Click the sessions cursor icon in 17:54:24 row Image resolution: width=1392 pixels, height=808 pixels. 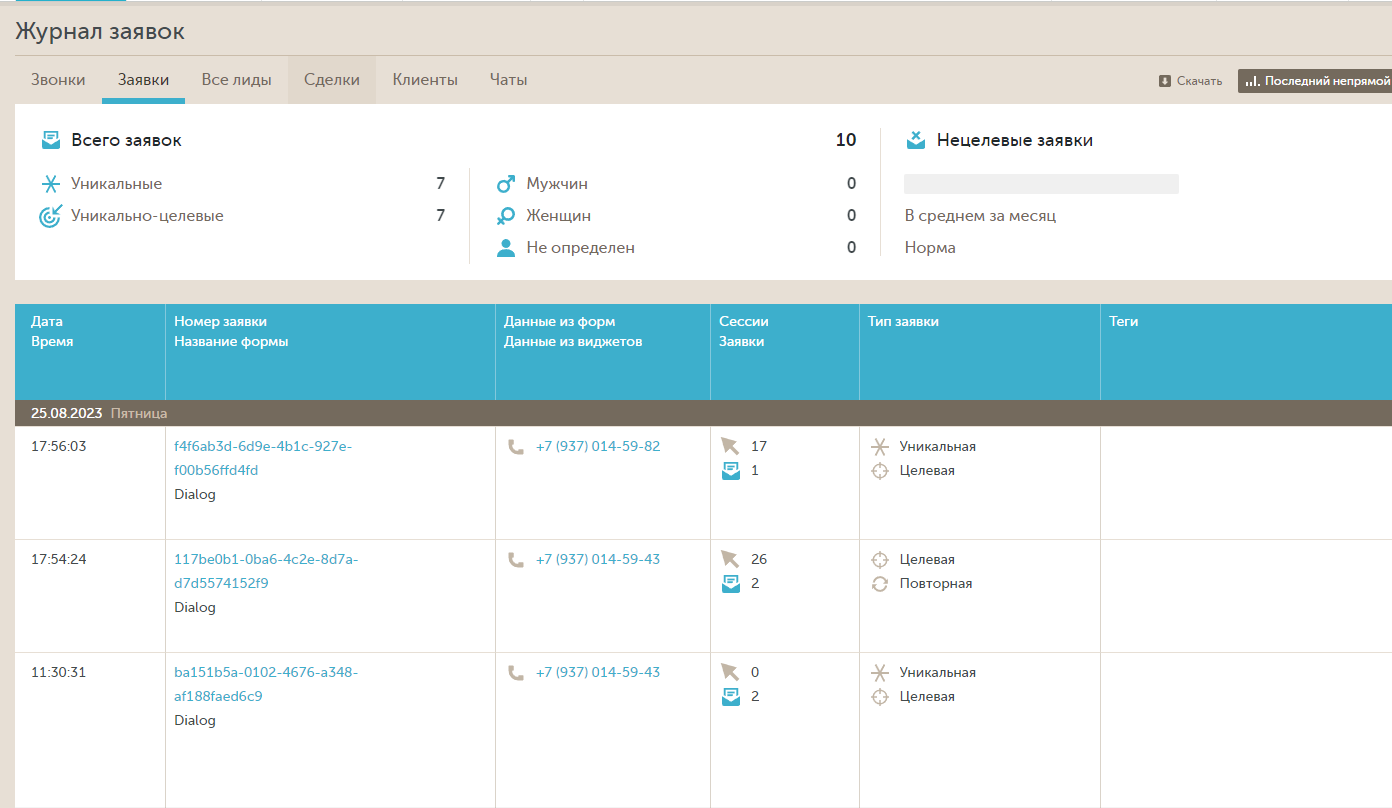[730, 560]
